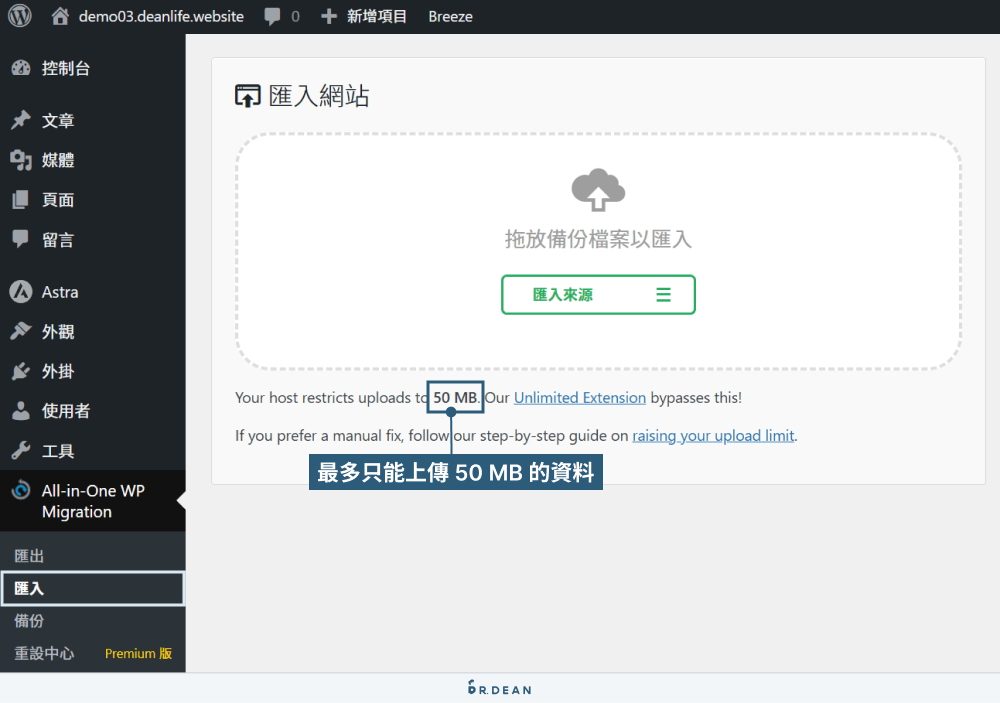Image resolution: width=1000 pixels, height=703 pixels.
Task: Expand the 匯入來源 import source options
Action: pos(598,294)
